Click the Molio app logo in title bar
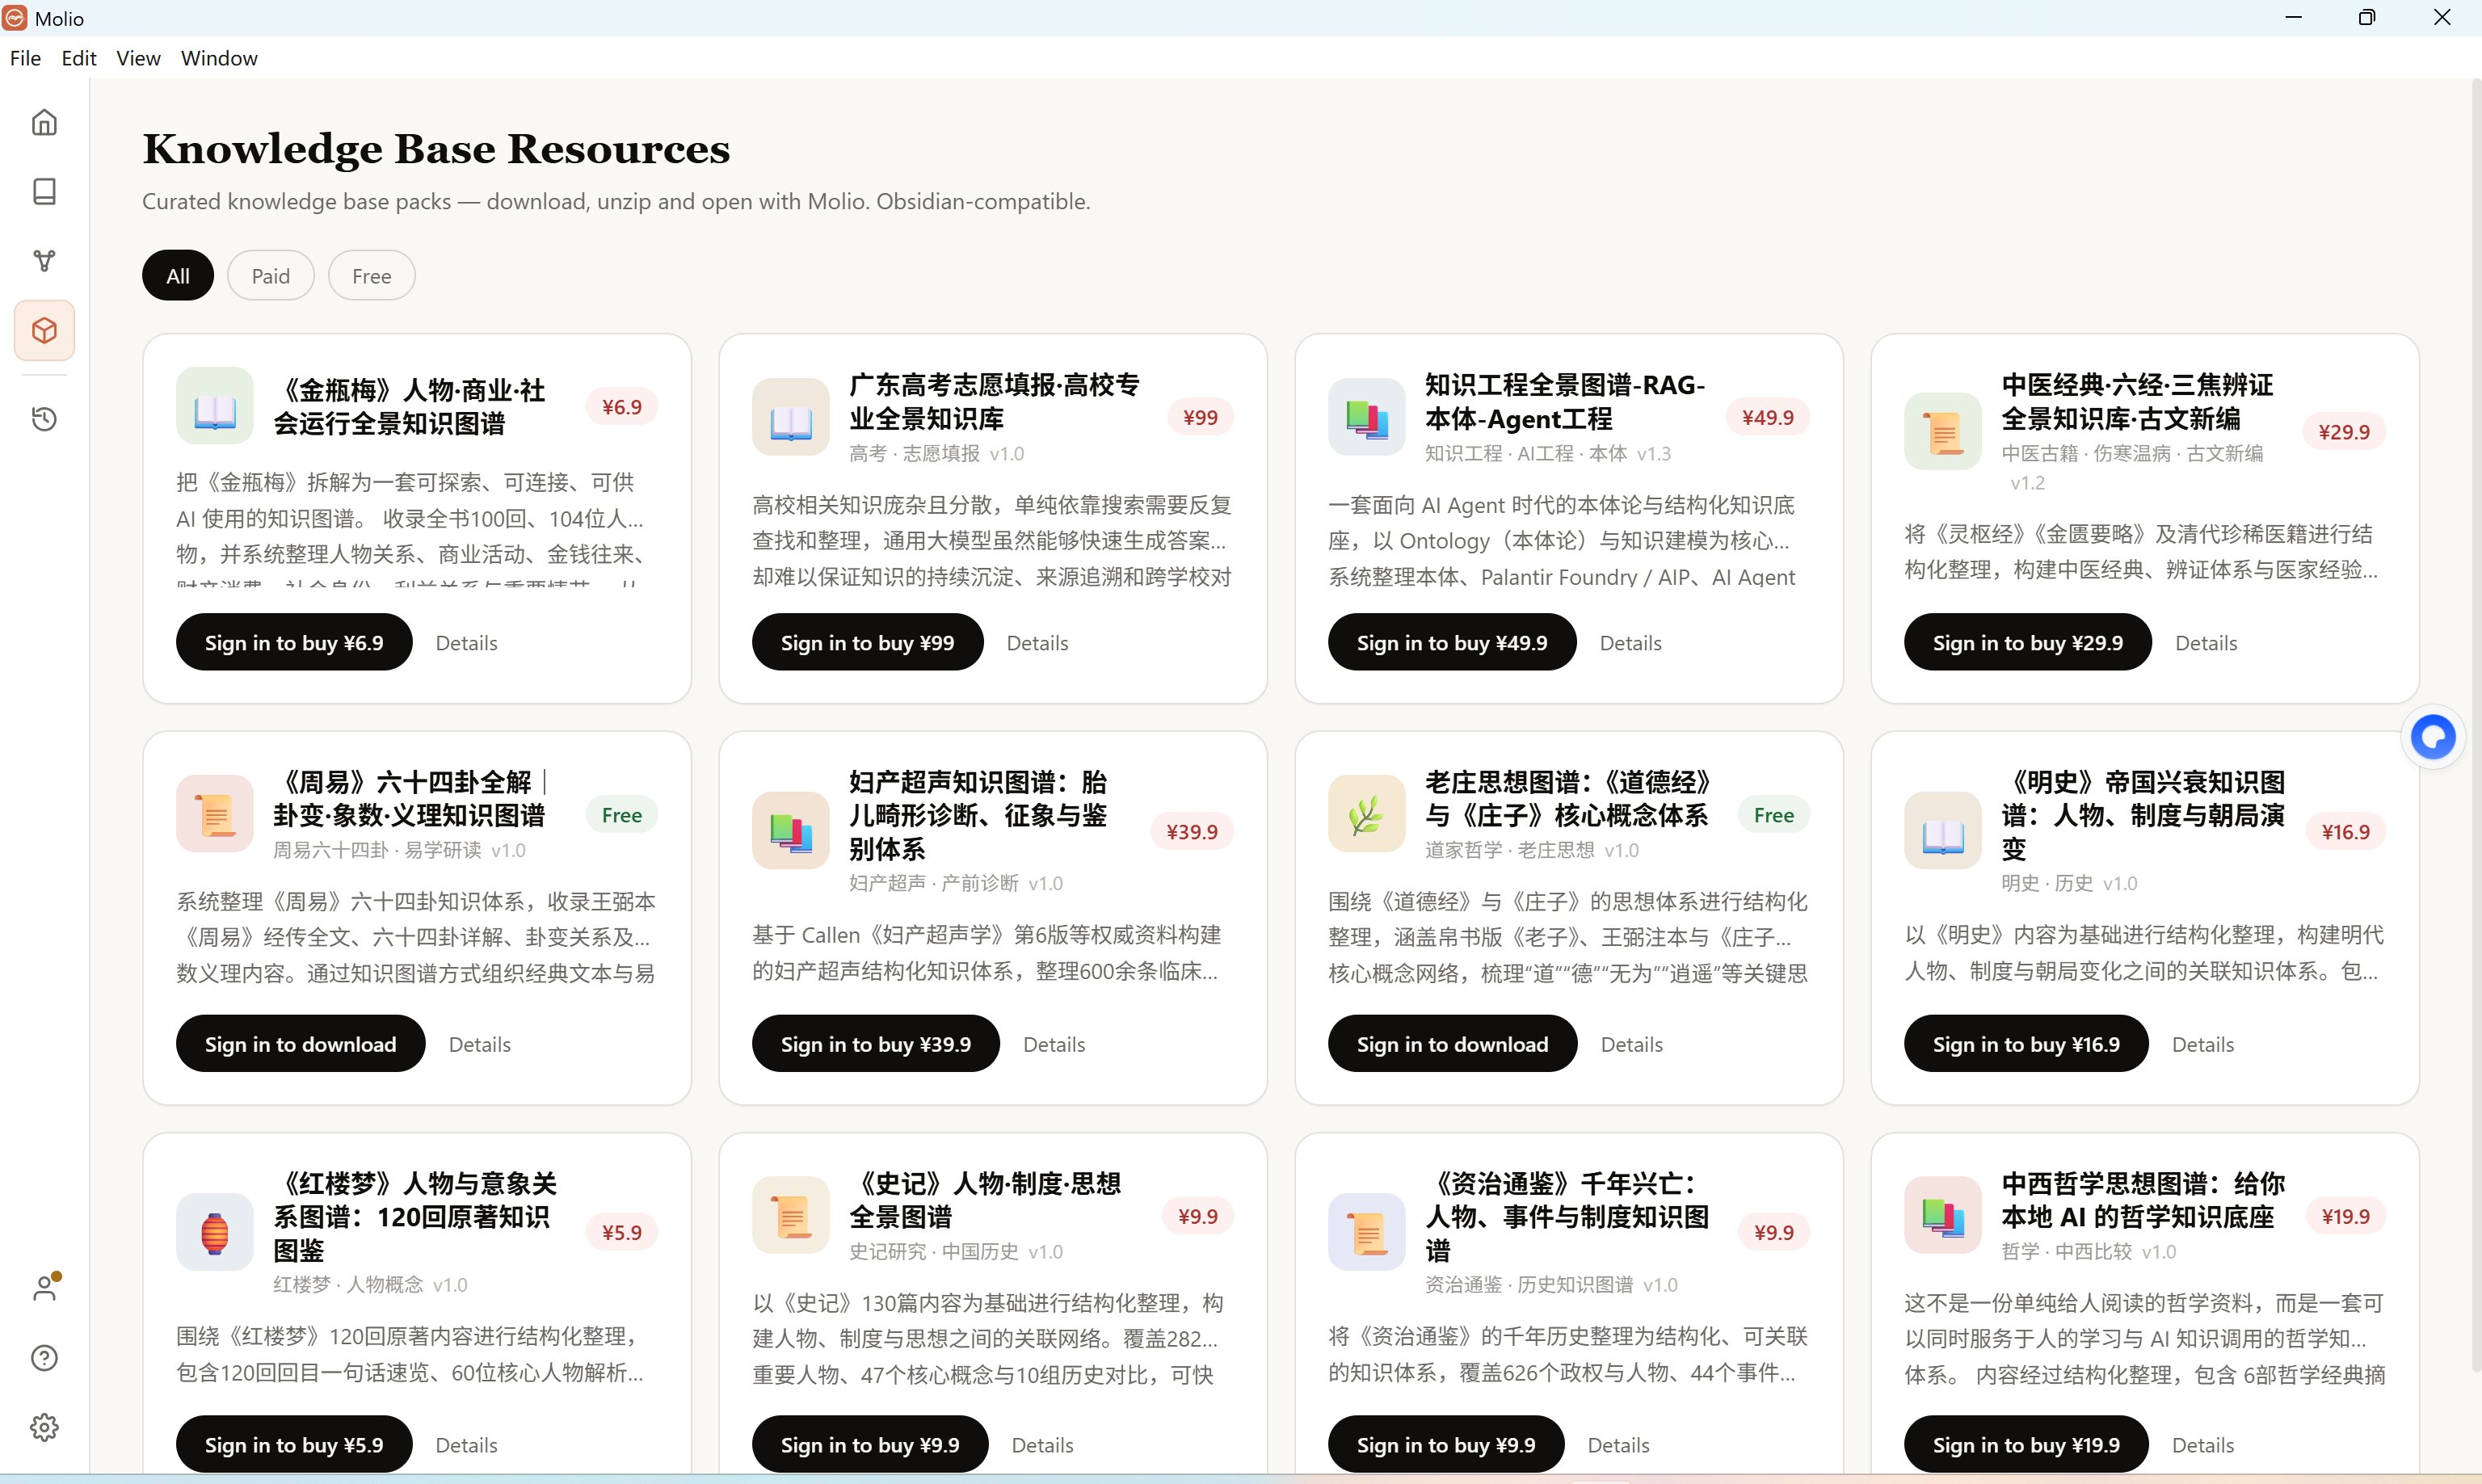 click(x=15, y=18)
